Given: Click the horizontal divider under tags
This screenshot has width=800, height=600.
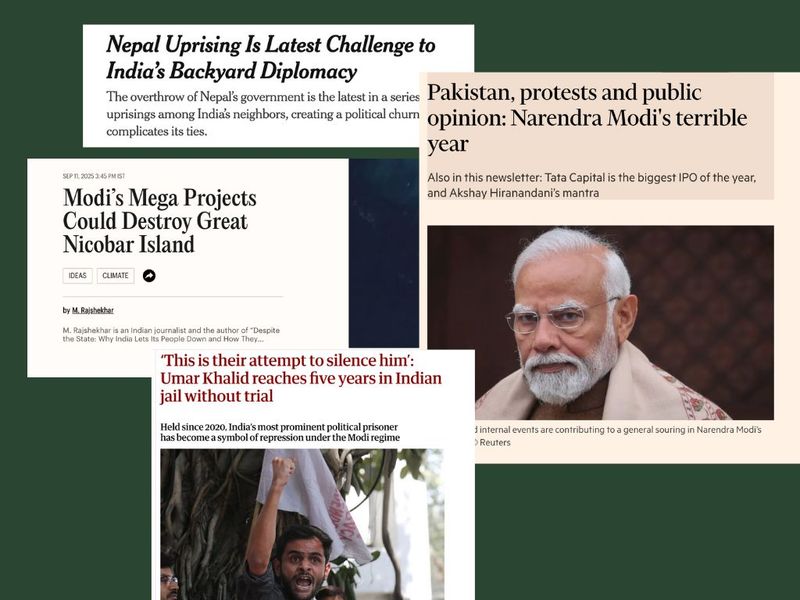Looking at the screenshot, I should [173, 296].
